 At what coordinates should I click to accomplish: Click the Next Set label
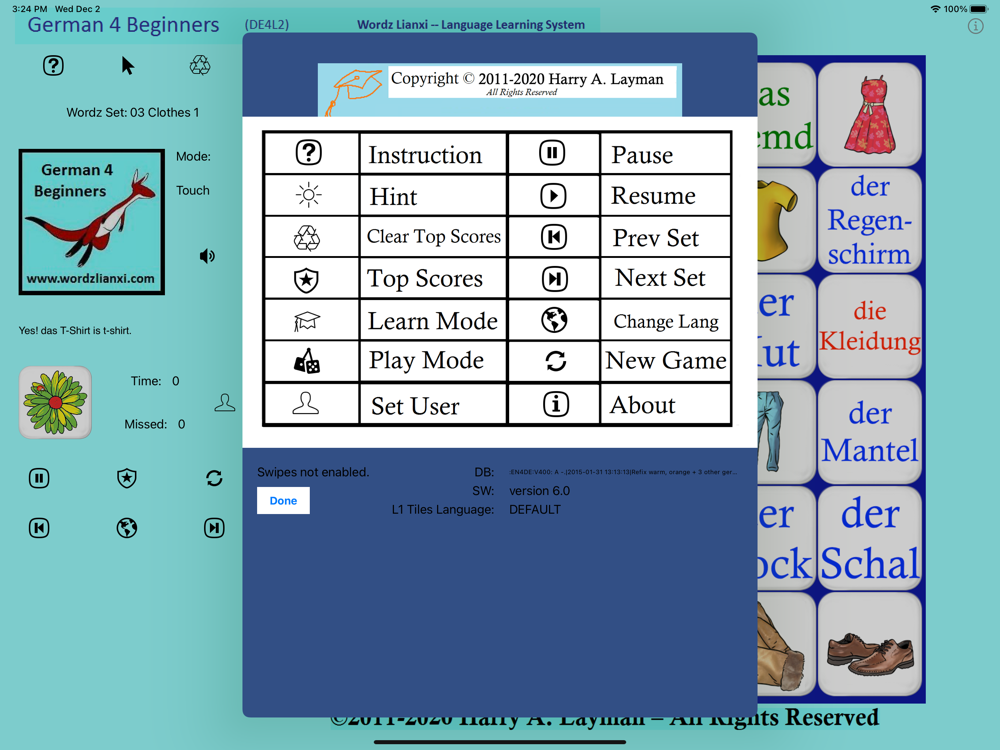pyautogui.click(x=660, y=278)
